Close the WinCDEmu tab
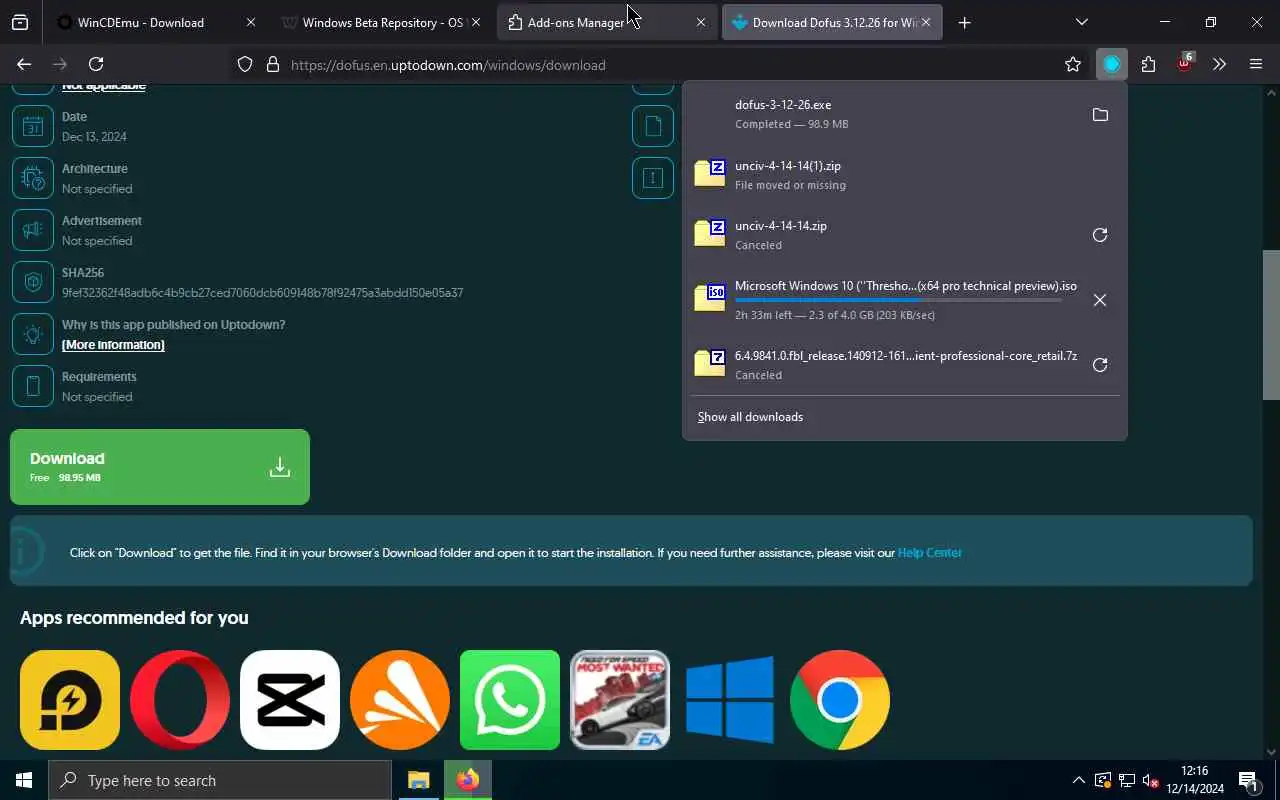 (250, 22)
